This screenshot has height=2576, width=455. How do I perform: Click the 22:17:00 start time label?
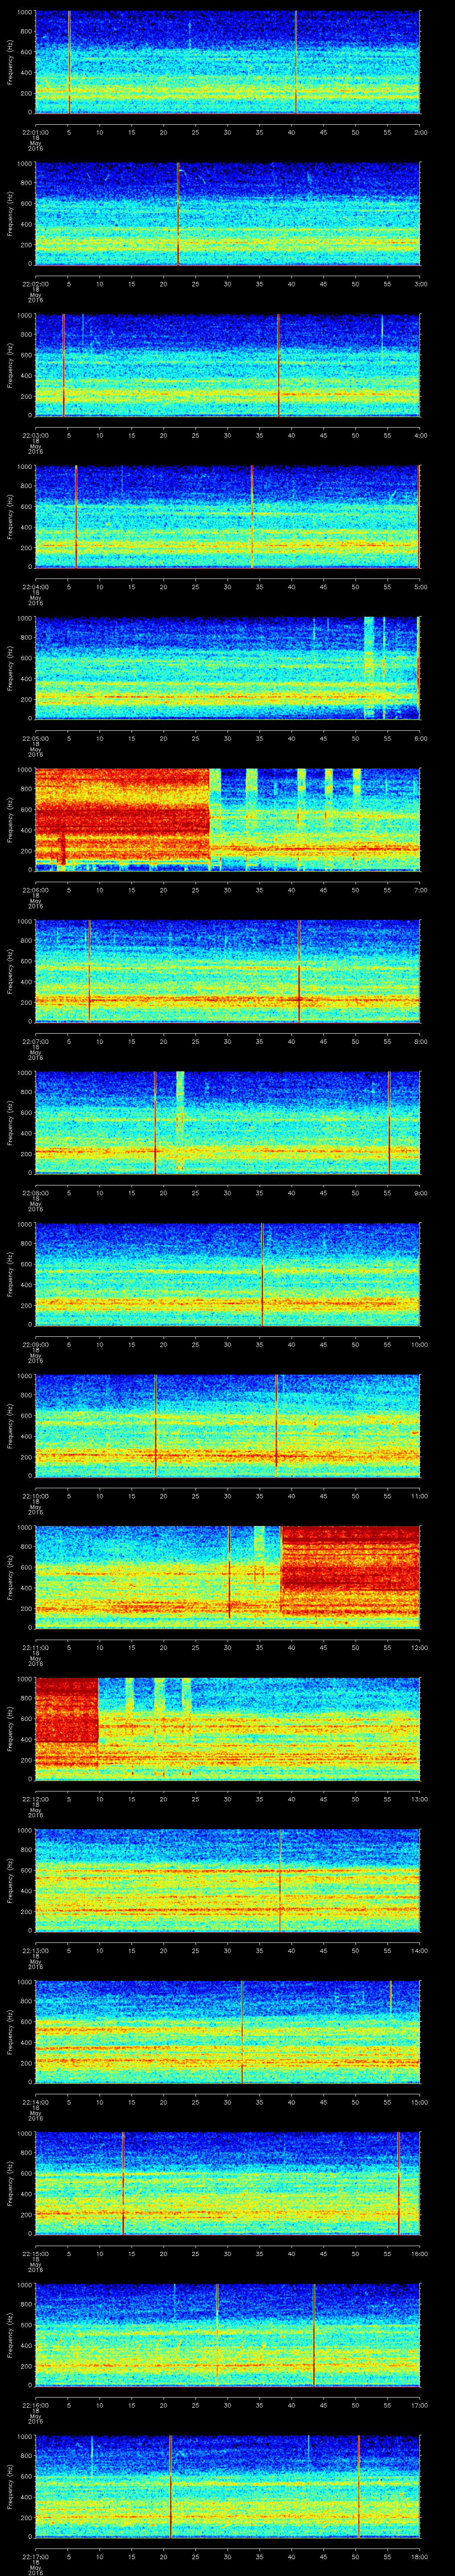[x=35, y=2556]
